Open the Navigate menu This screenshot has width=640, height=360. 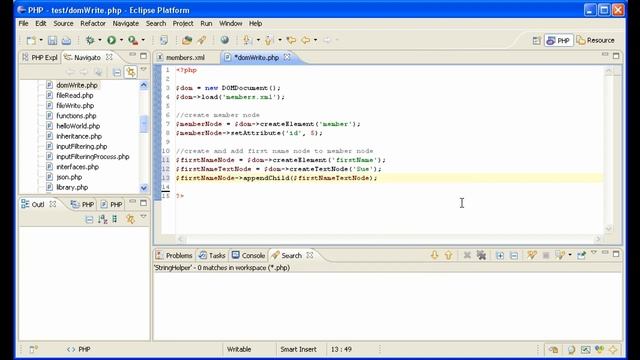(x=126, y=23)
